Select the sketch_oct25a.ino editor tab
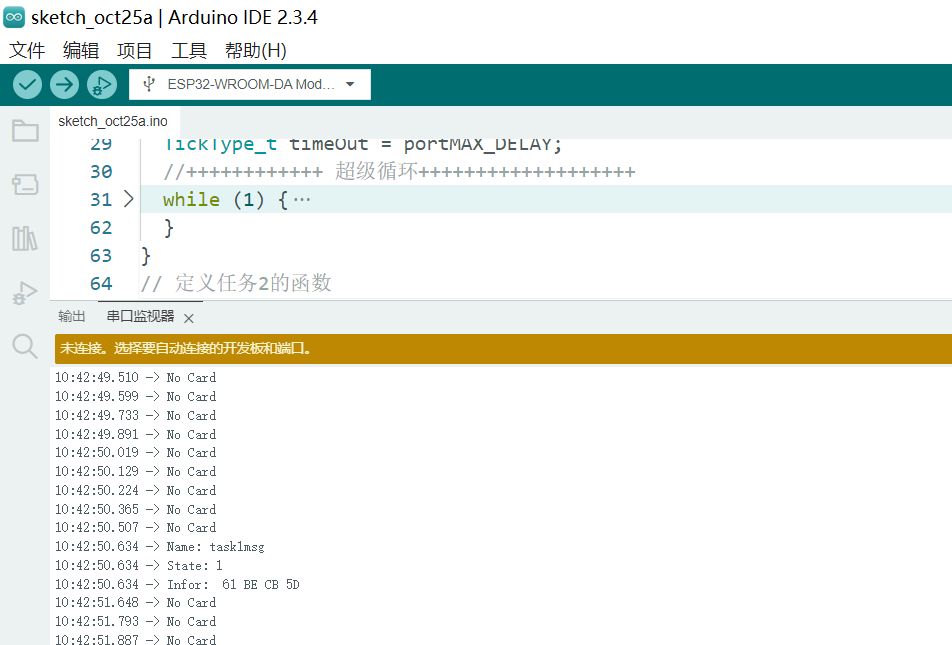 pos(113,121)
